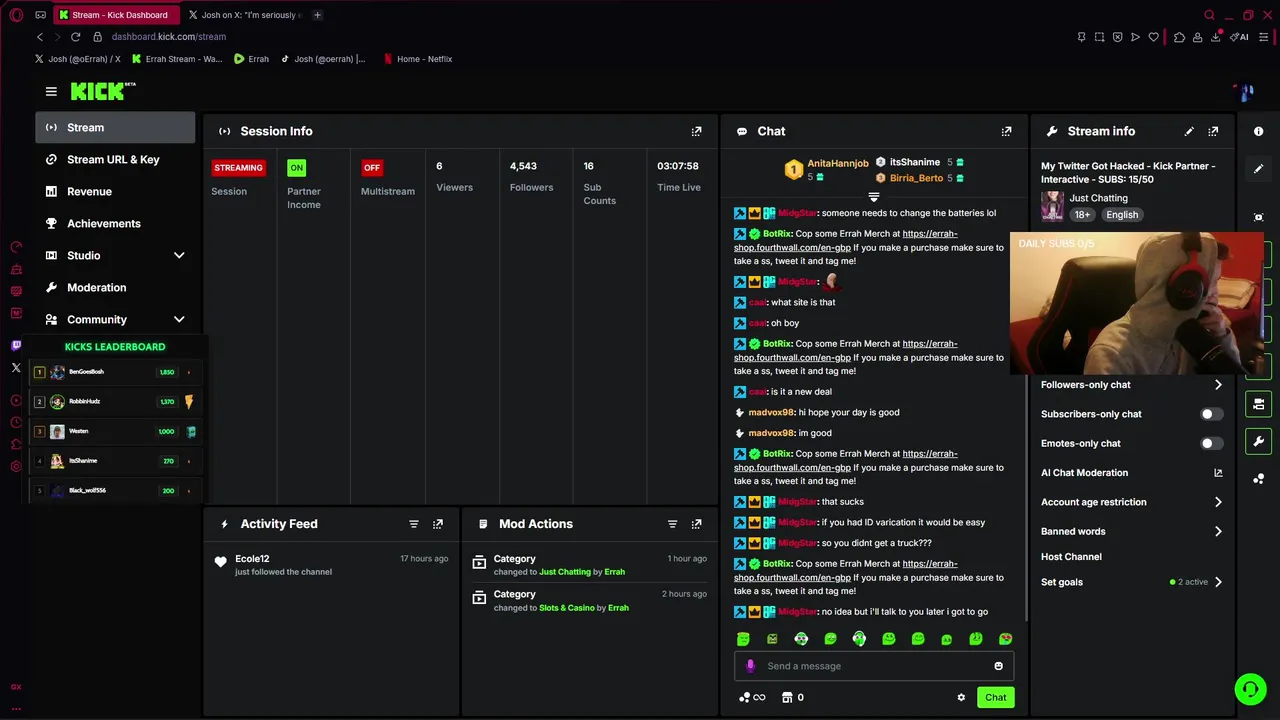This screenshot has height=720, width=1280.
Task: Open chat settings gear icon
Action: coord(961,698)
